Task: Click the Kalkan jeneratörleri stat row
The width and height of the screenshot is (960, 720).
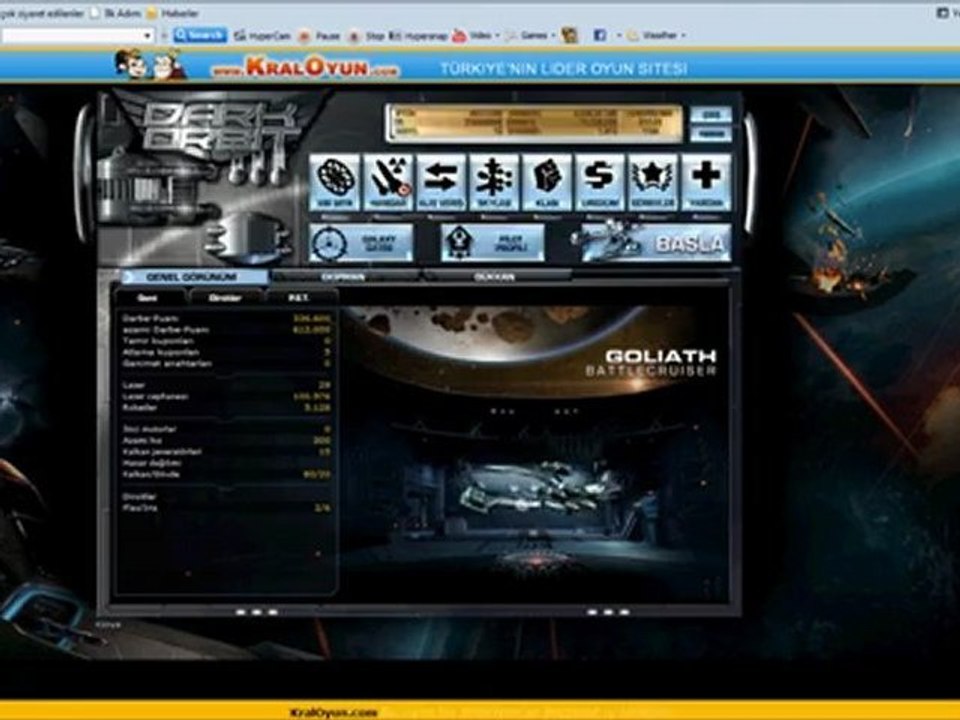Action: click(x=227, y=452)
